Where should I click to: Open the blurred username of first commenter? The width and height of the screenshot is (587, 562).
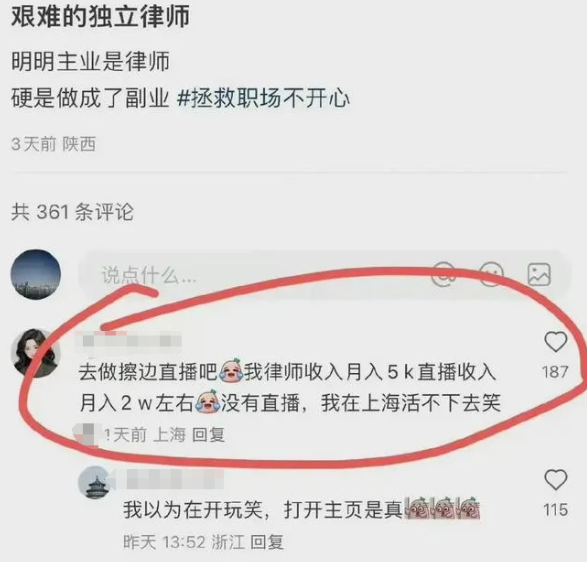pyautogui.click(x=128, y=341)
